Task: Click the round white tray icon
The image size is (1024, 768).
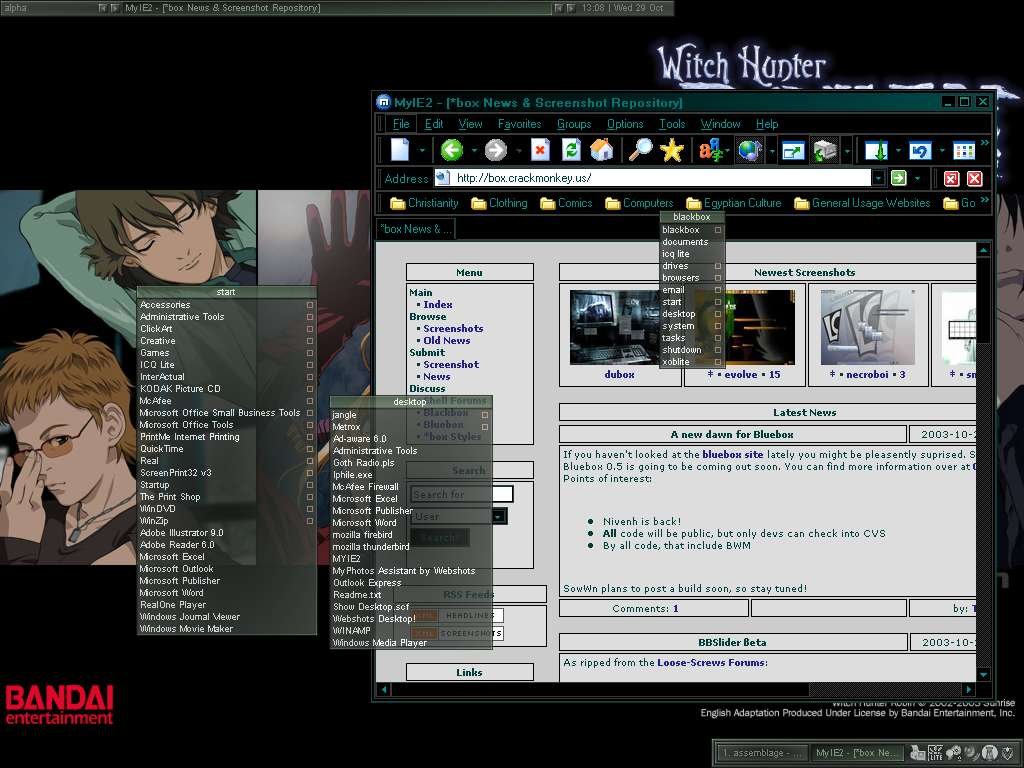Action: pos(990,753)
